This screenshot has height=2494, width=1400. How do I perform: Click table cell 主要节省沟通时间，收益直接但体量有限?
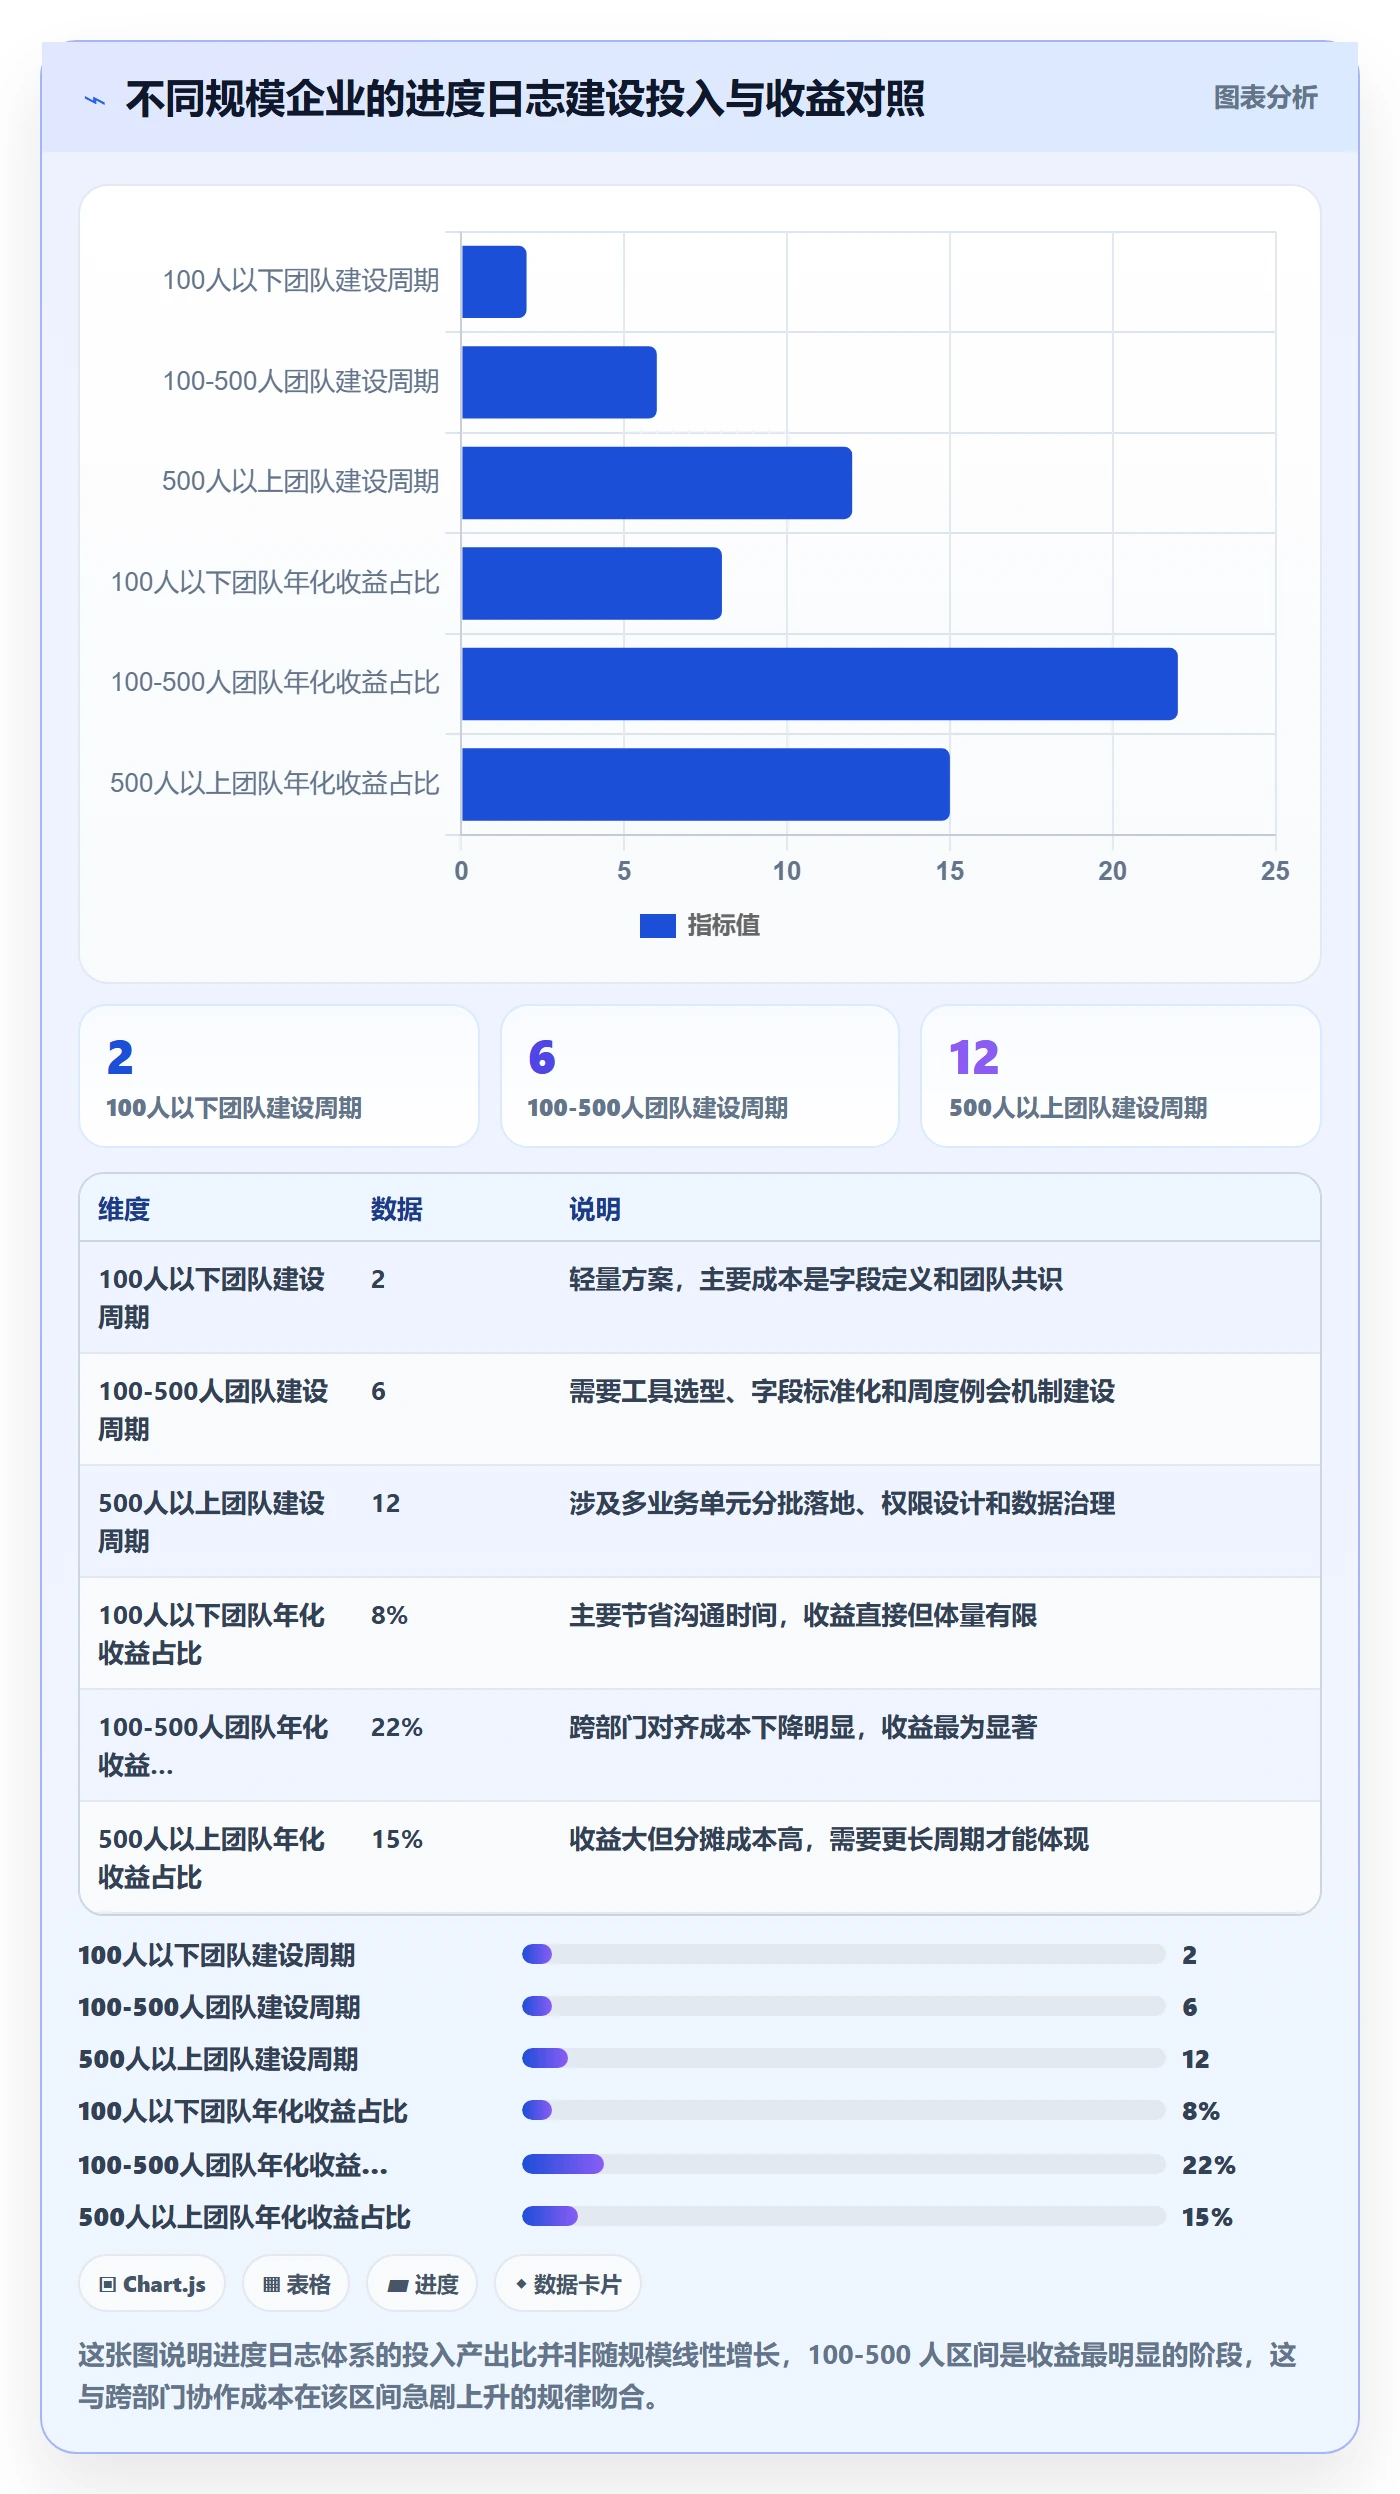tap(803, 1615)
